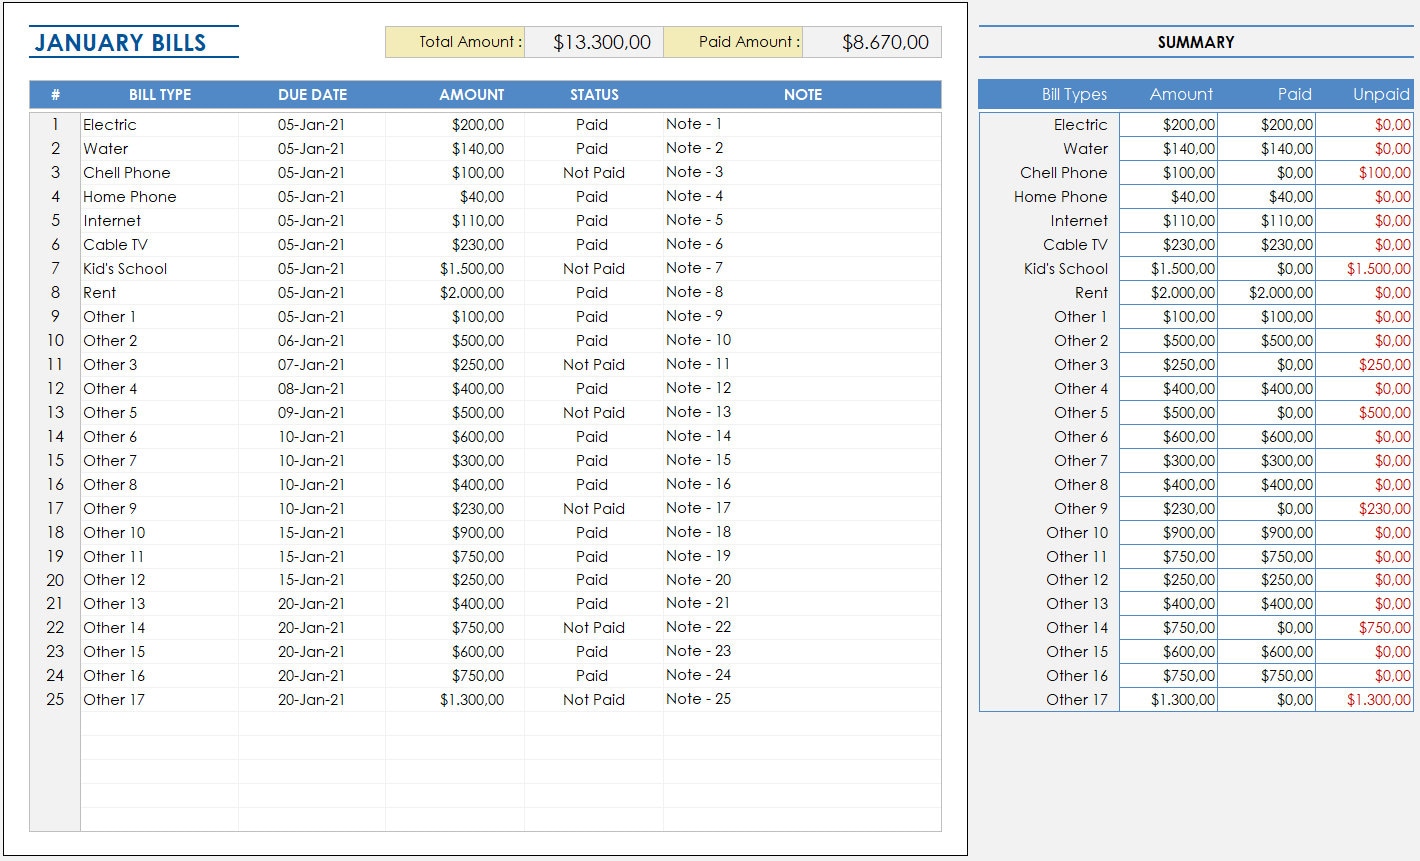Click the Paid Amount value cell
The image size is (1420, 861).
click(x=871, y=42)
